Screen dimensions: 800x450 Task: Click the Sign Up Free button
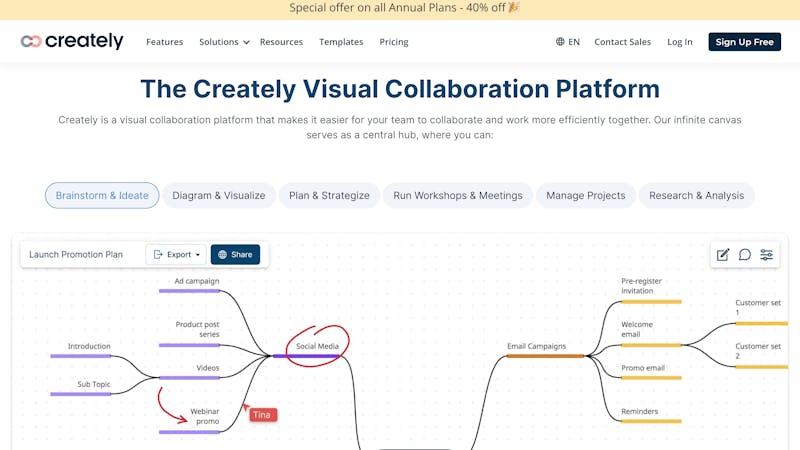click(744, 42)
